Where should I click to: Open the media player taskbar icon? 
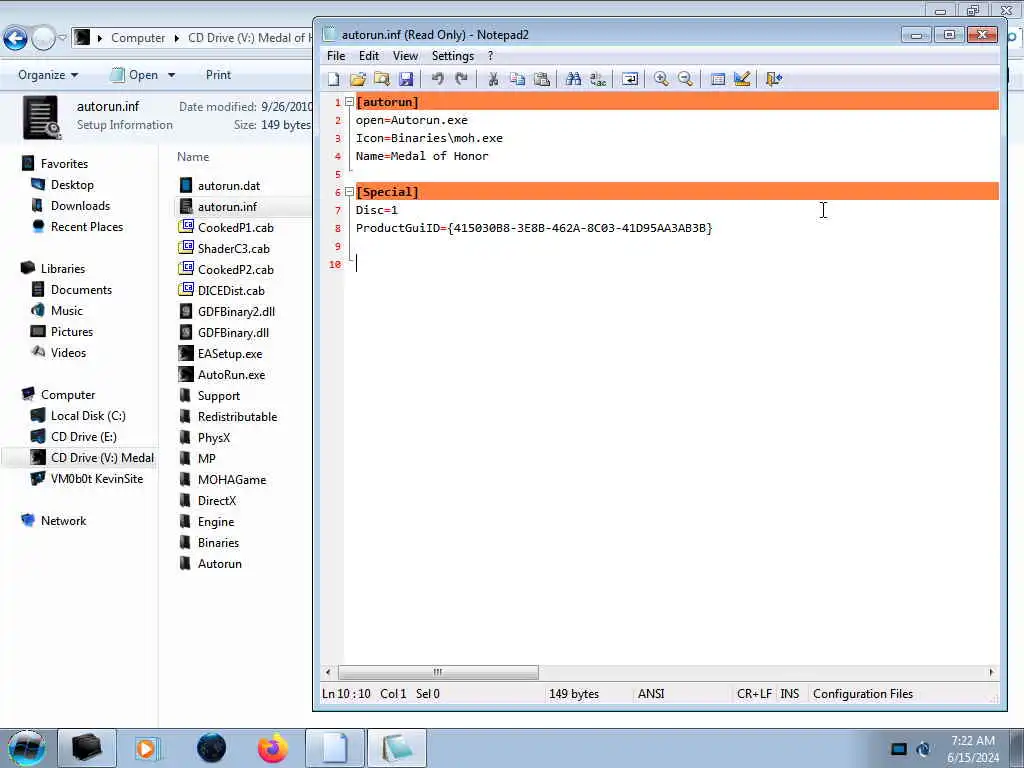[x=146, y=748]
